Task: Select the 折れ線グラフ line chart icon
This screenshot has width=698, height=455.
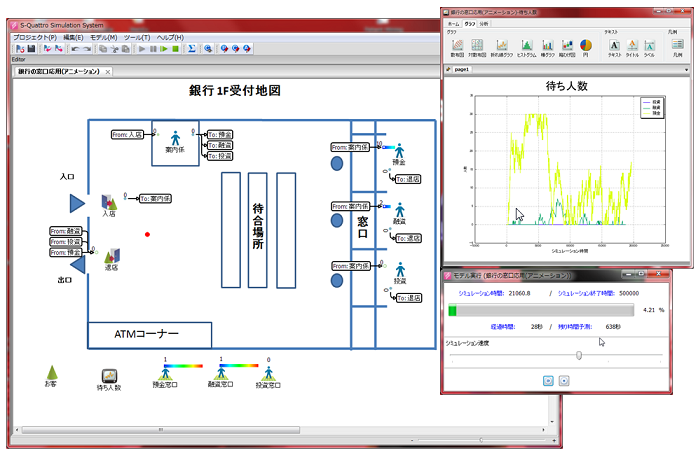Action: pos(500,47)
